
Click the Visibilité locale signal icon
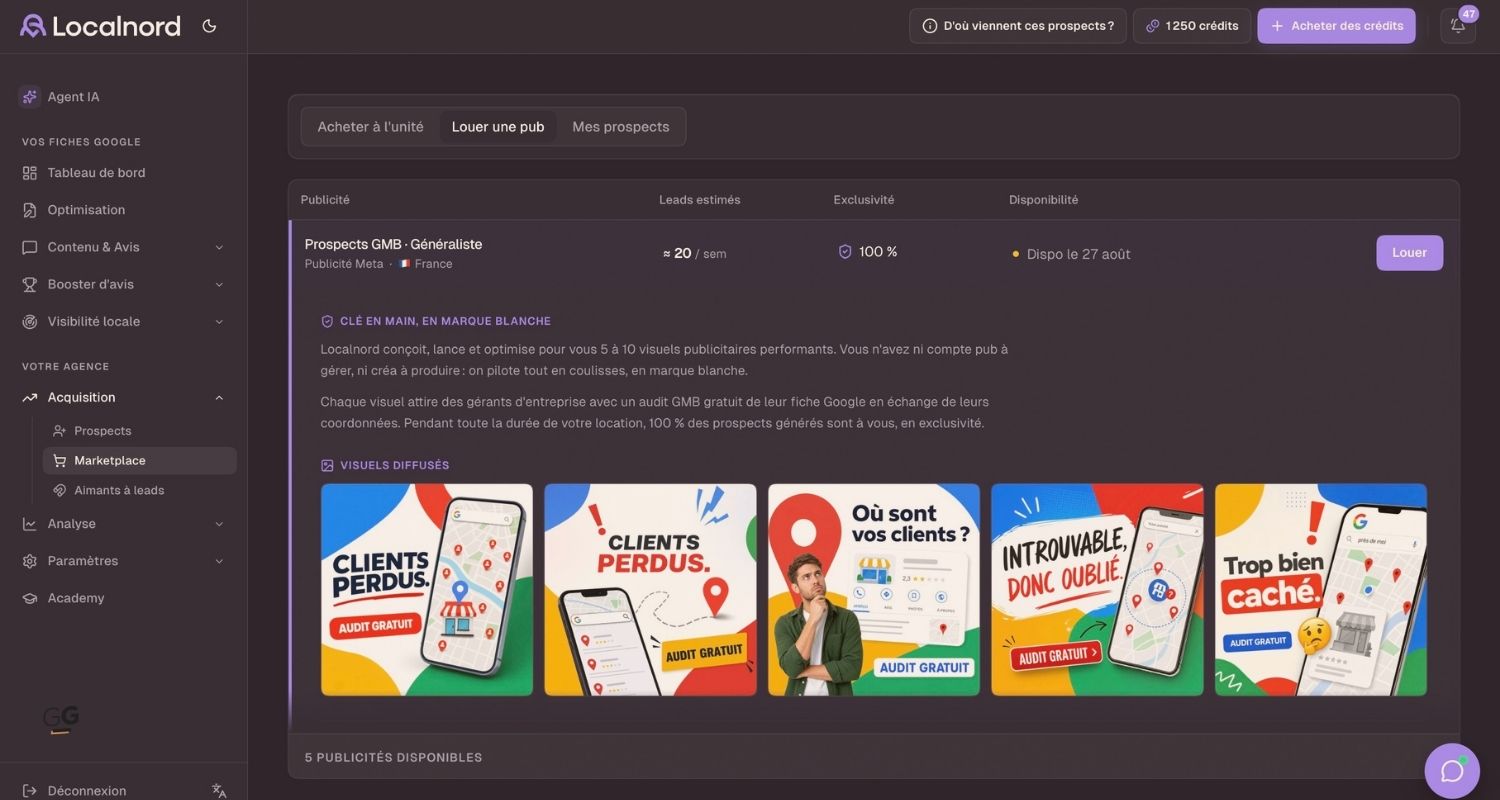[30, 321]
